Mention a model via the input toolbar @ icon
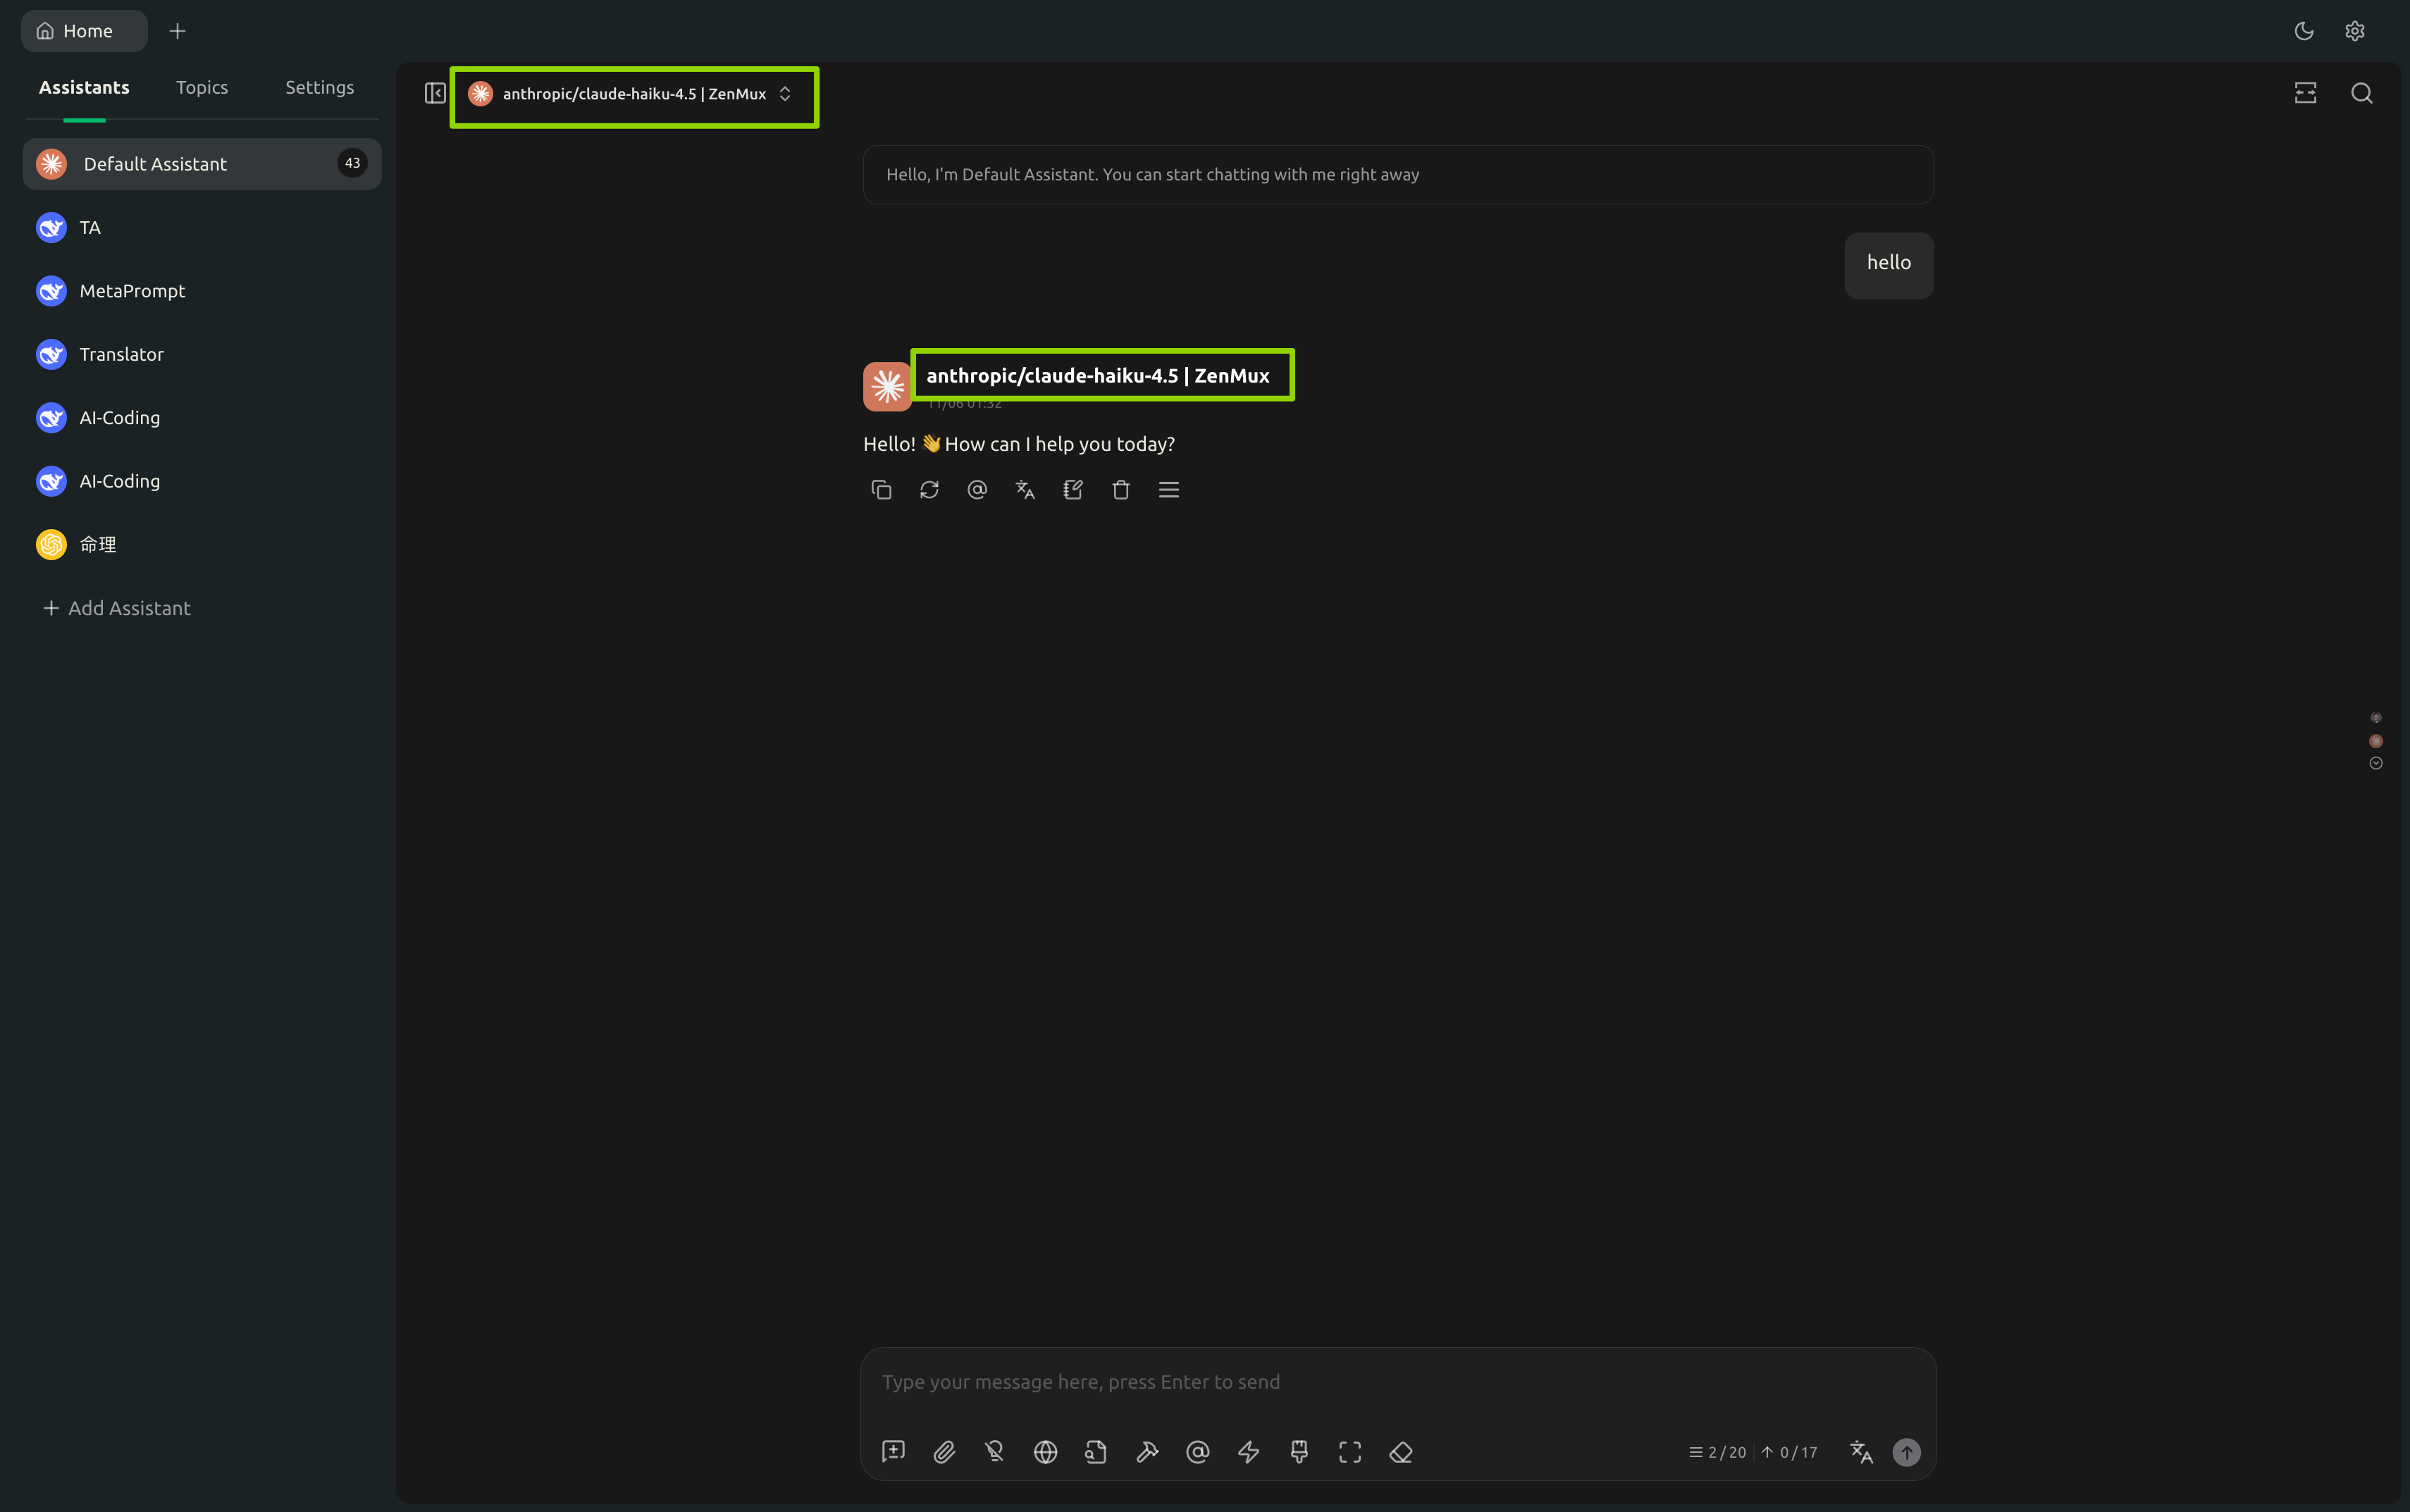This screenshot has height=1512, width=2410. pyautogui.click(x=1198, y=1452)
